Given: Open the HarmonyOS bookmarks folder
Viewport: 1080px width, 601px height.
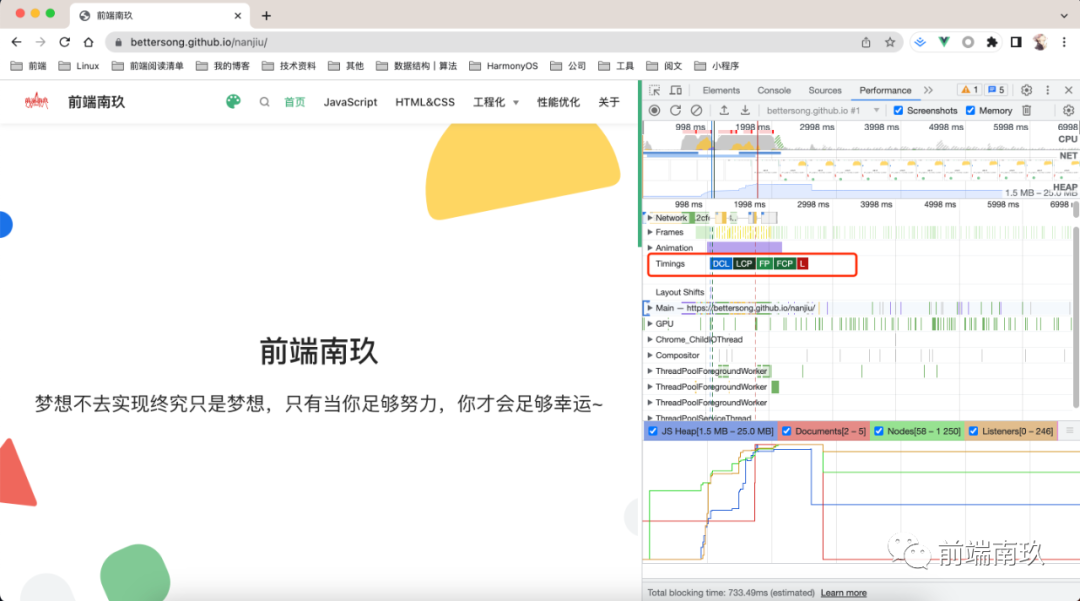Looking at the screenshot, I should tap(503, 66).
